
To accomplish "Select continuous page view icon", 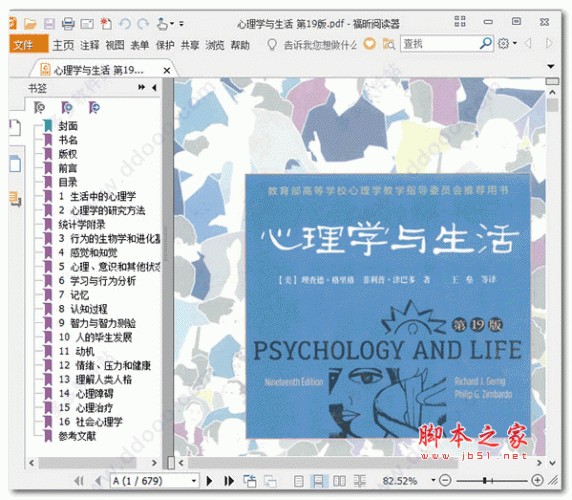I will coord(318,481).
